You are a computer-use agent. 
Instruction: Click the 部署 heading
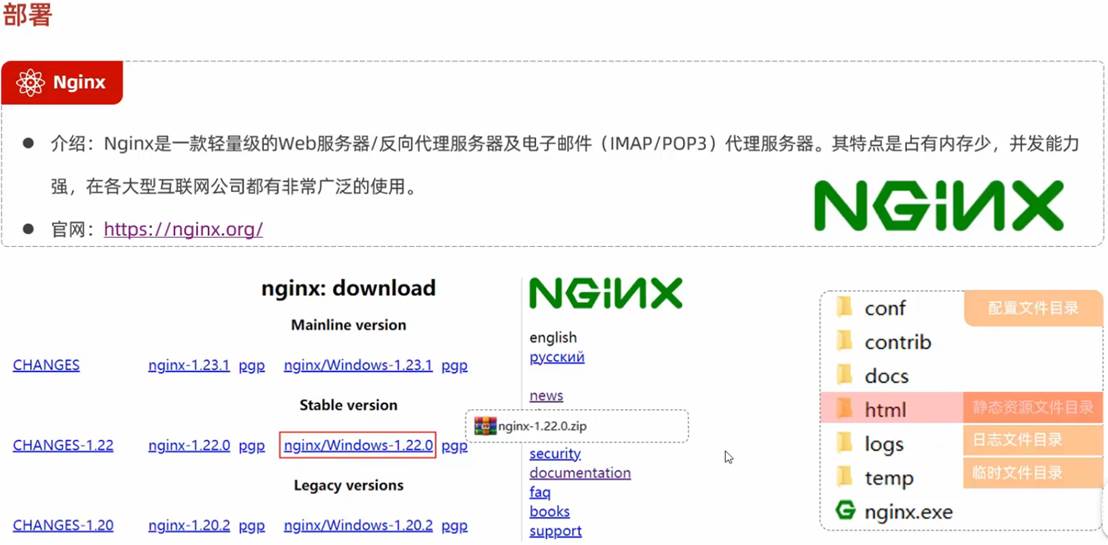(28, 15)
